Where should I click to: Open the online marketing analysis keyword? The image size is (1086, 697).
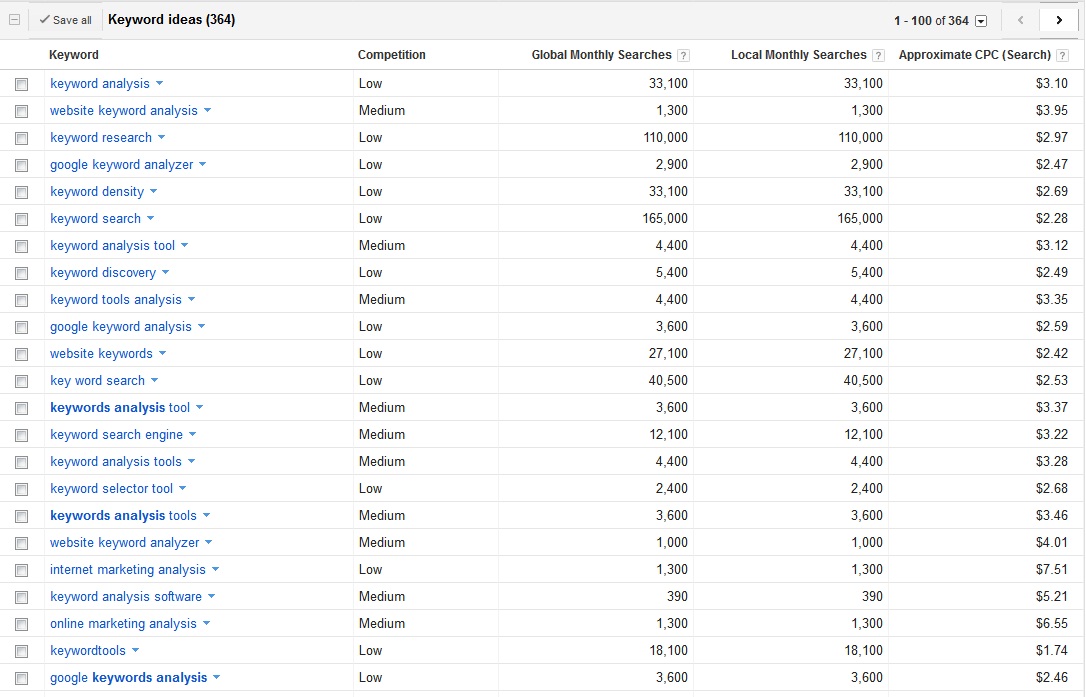pos(124,624)
